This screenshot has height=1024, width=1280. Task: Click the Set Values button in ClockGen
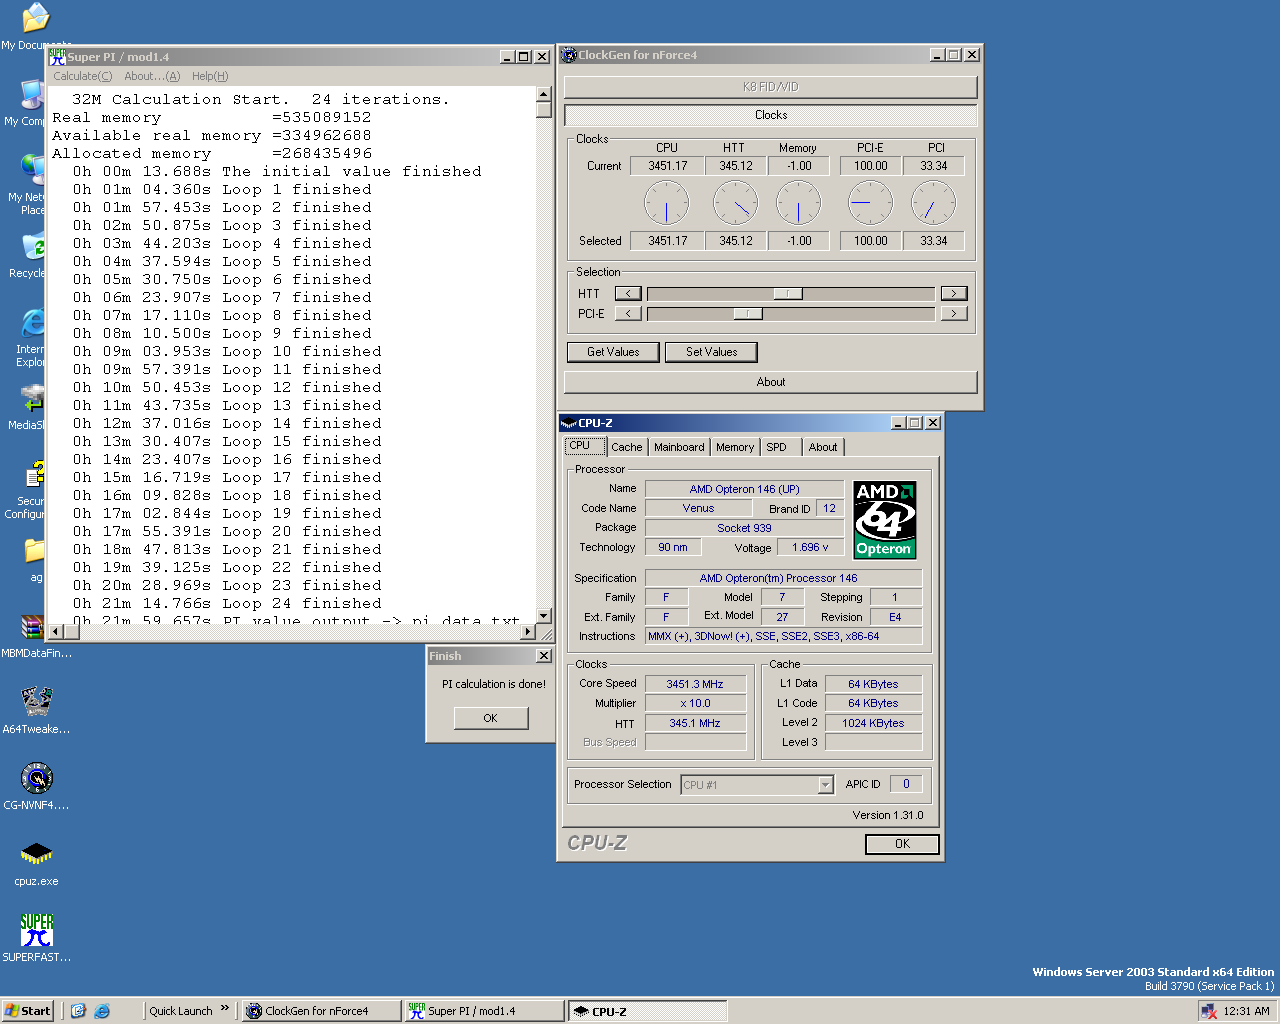point(711,352)
